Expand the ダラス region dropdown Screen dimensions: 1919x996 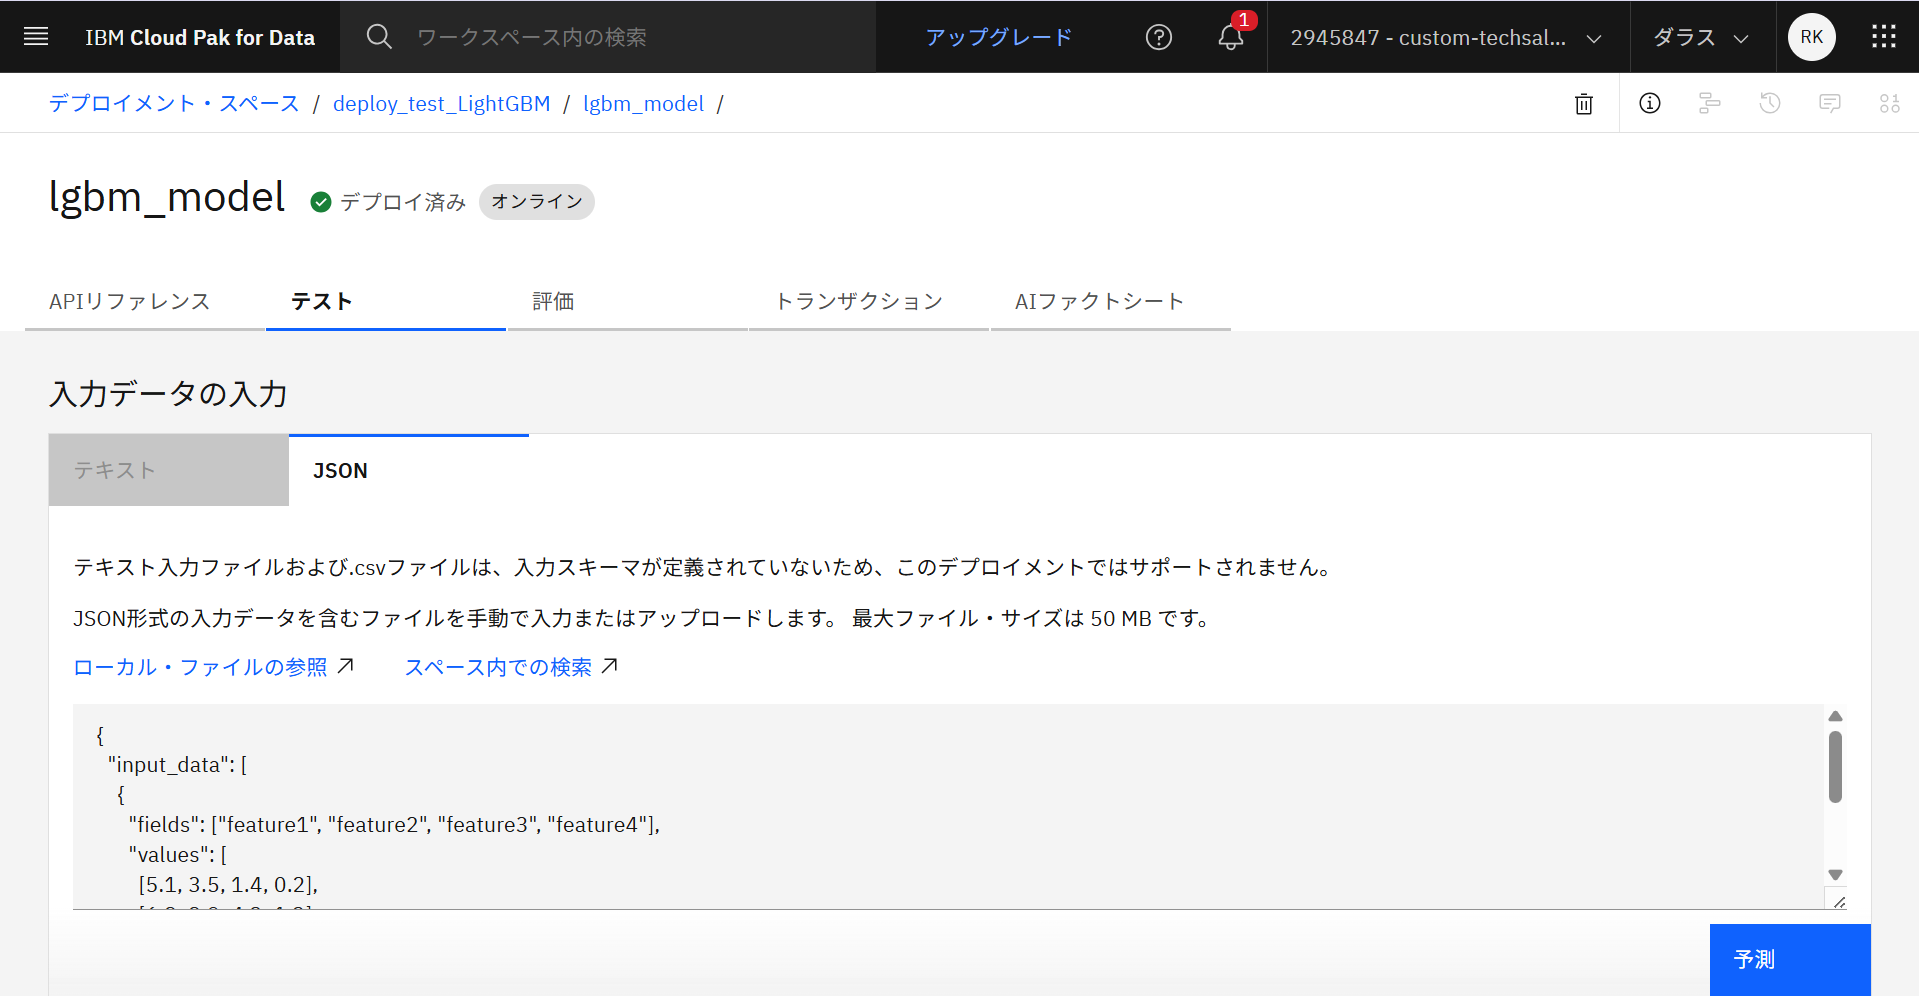tap(1702, 37)
